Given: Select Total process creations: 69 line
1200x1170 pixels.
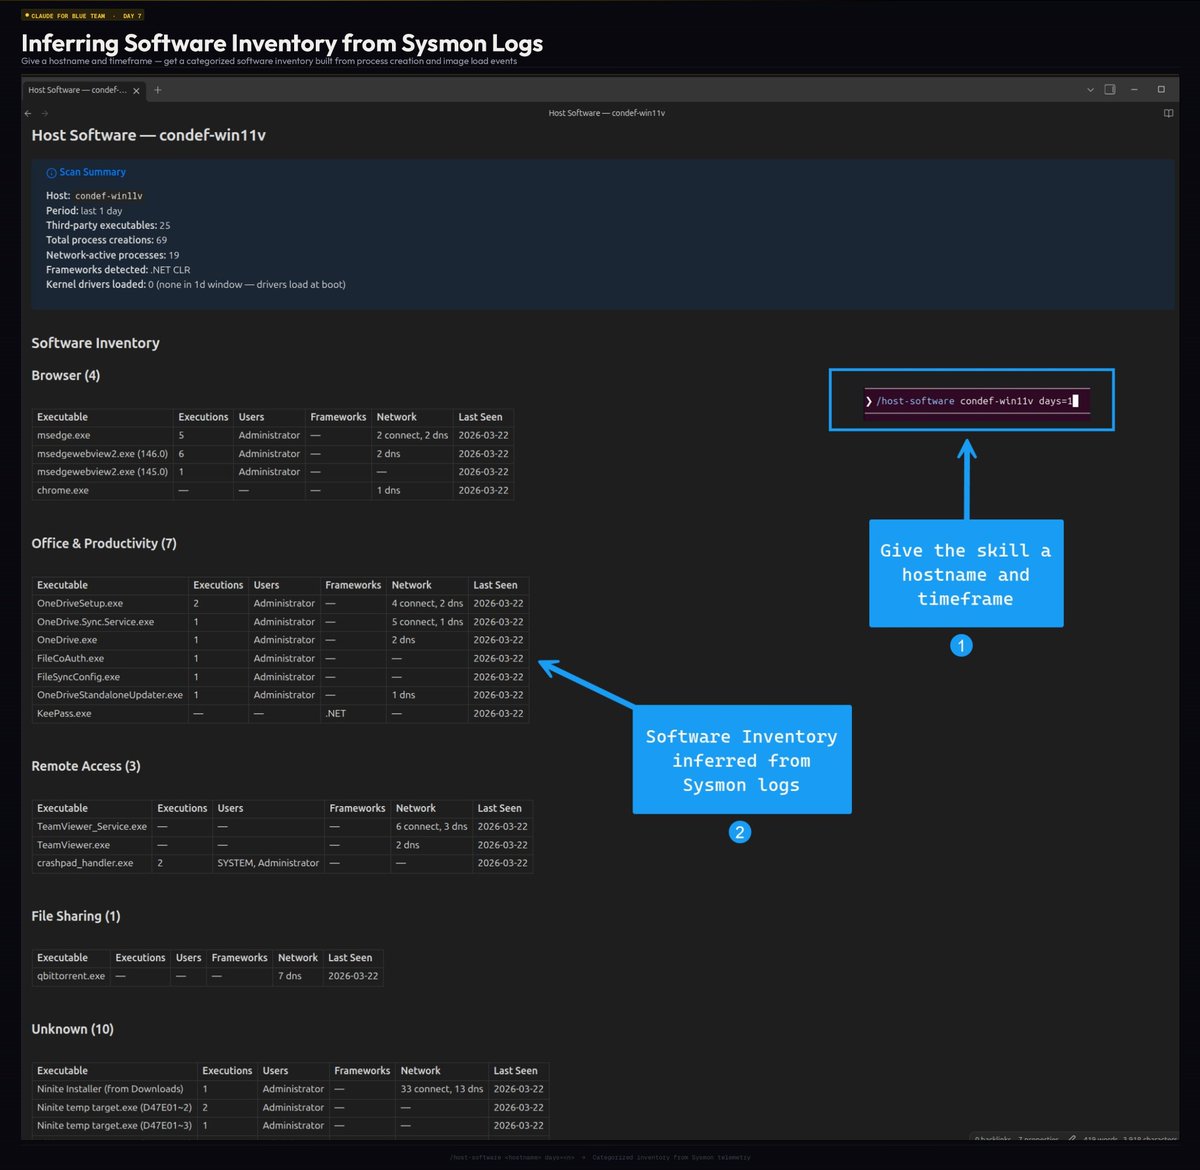Looking at the screenshot, I should tap(106, 240).
